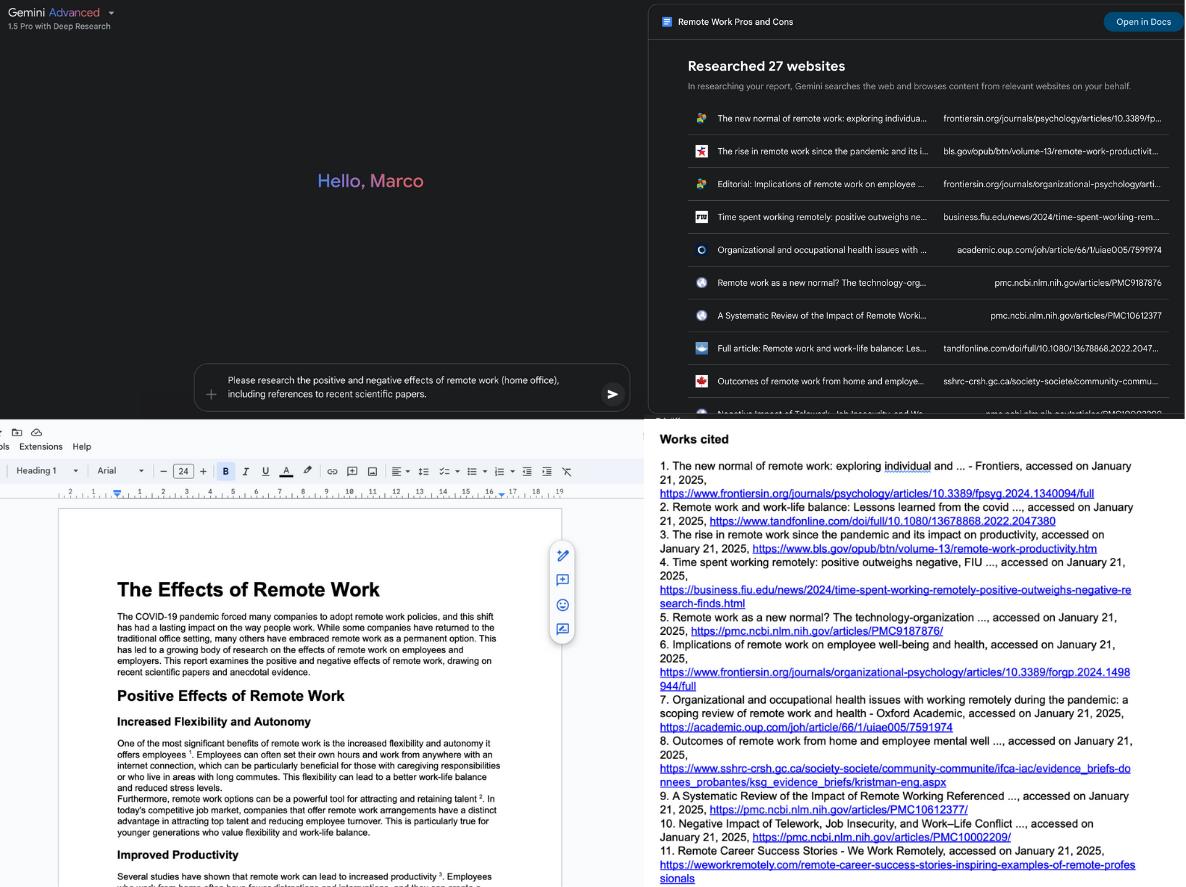Viewport: 1186px width, 887px height.
Task: Click the Open in Docs button
Action: coord(1143,22)
